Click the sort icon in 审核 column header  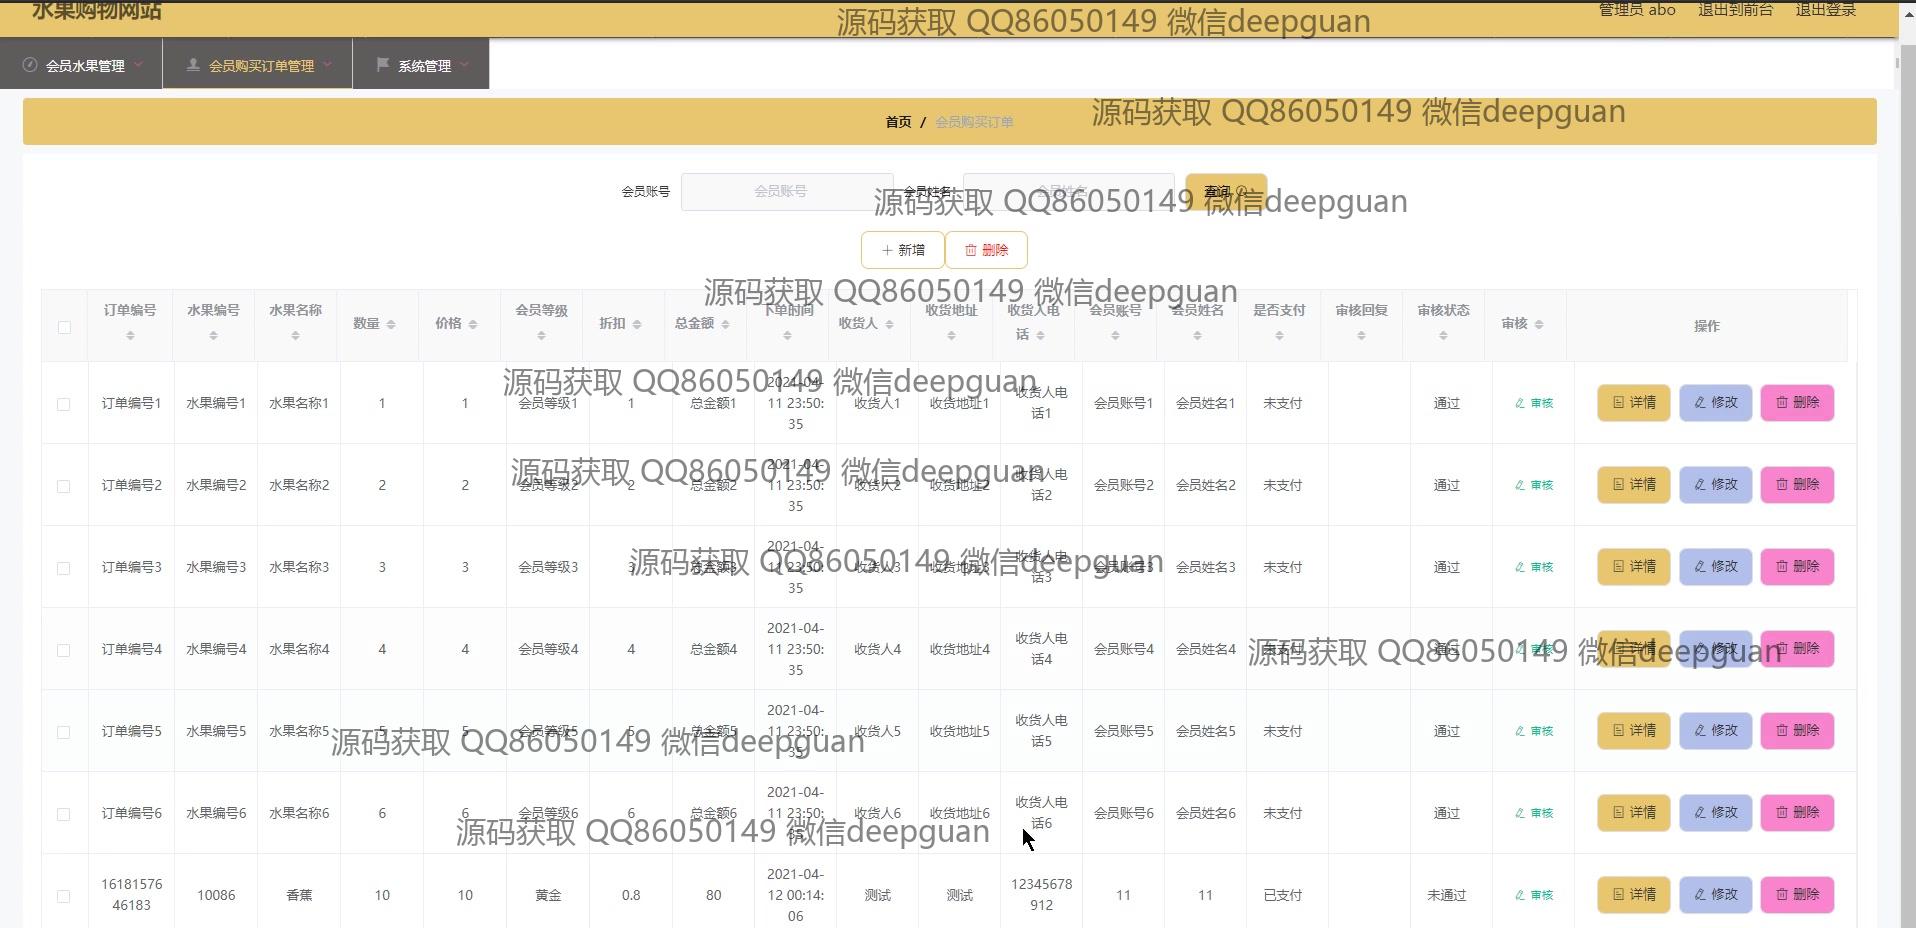1538,325
